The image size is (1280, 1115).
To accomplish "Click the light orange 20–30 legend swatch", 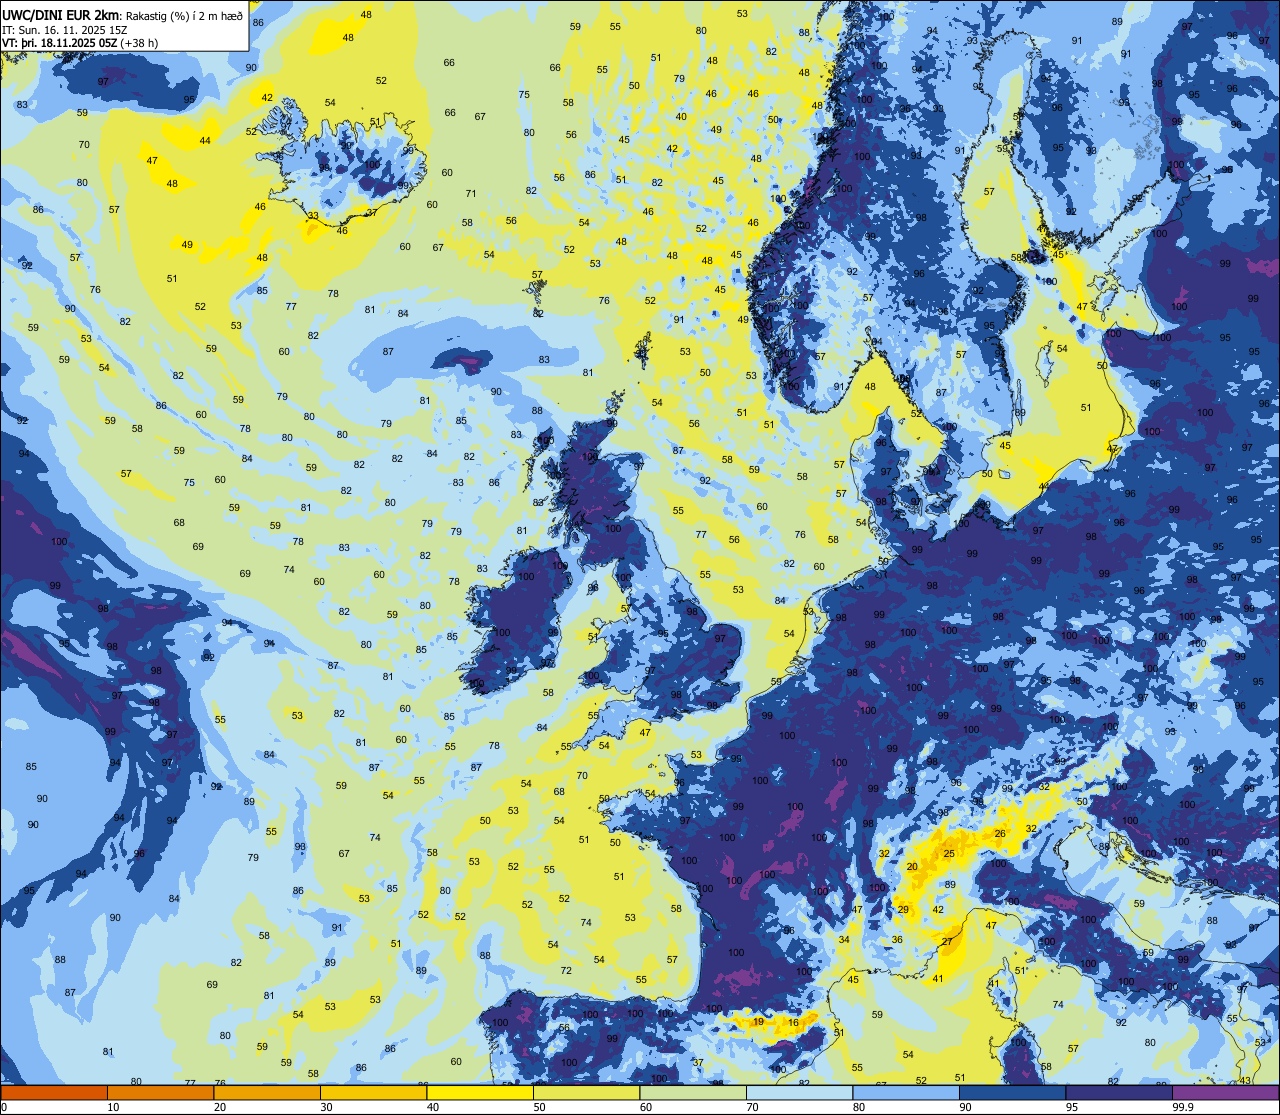I will point(267,1093).
